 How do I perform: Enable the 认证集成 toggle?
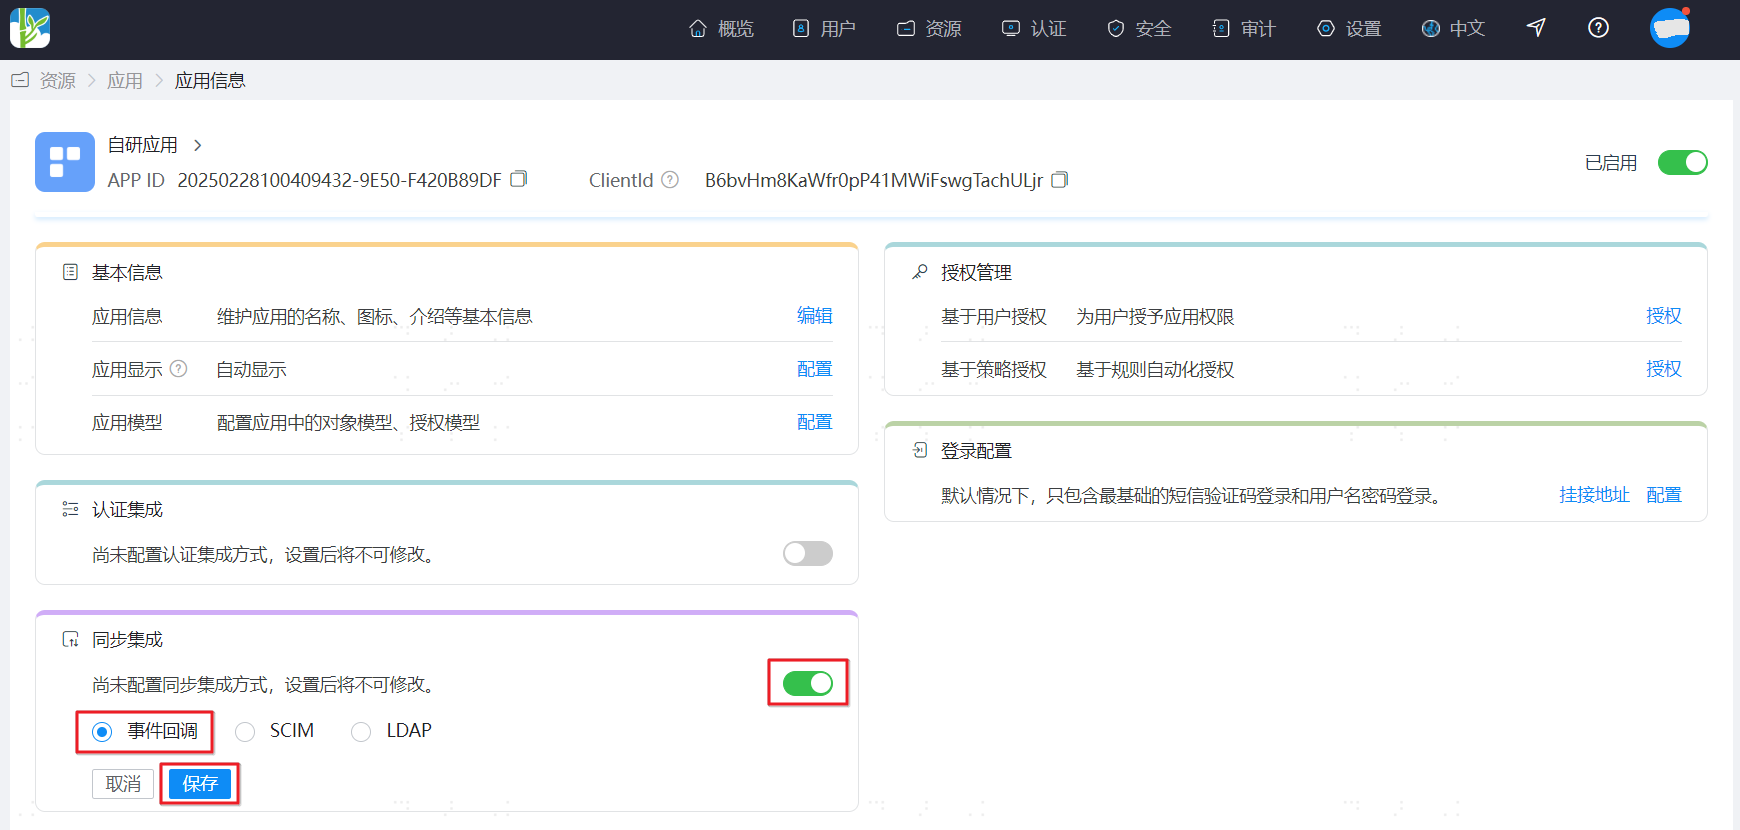(x=807, y=553)
